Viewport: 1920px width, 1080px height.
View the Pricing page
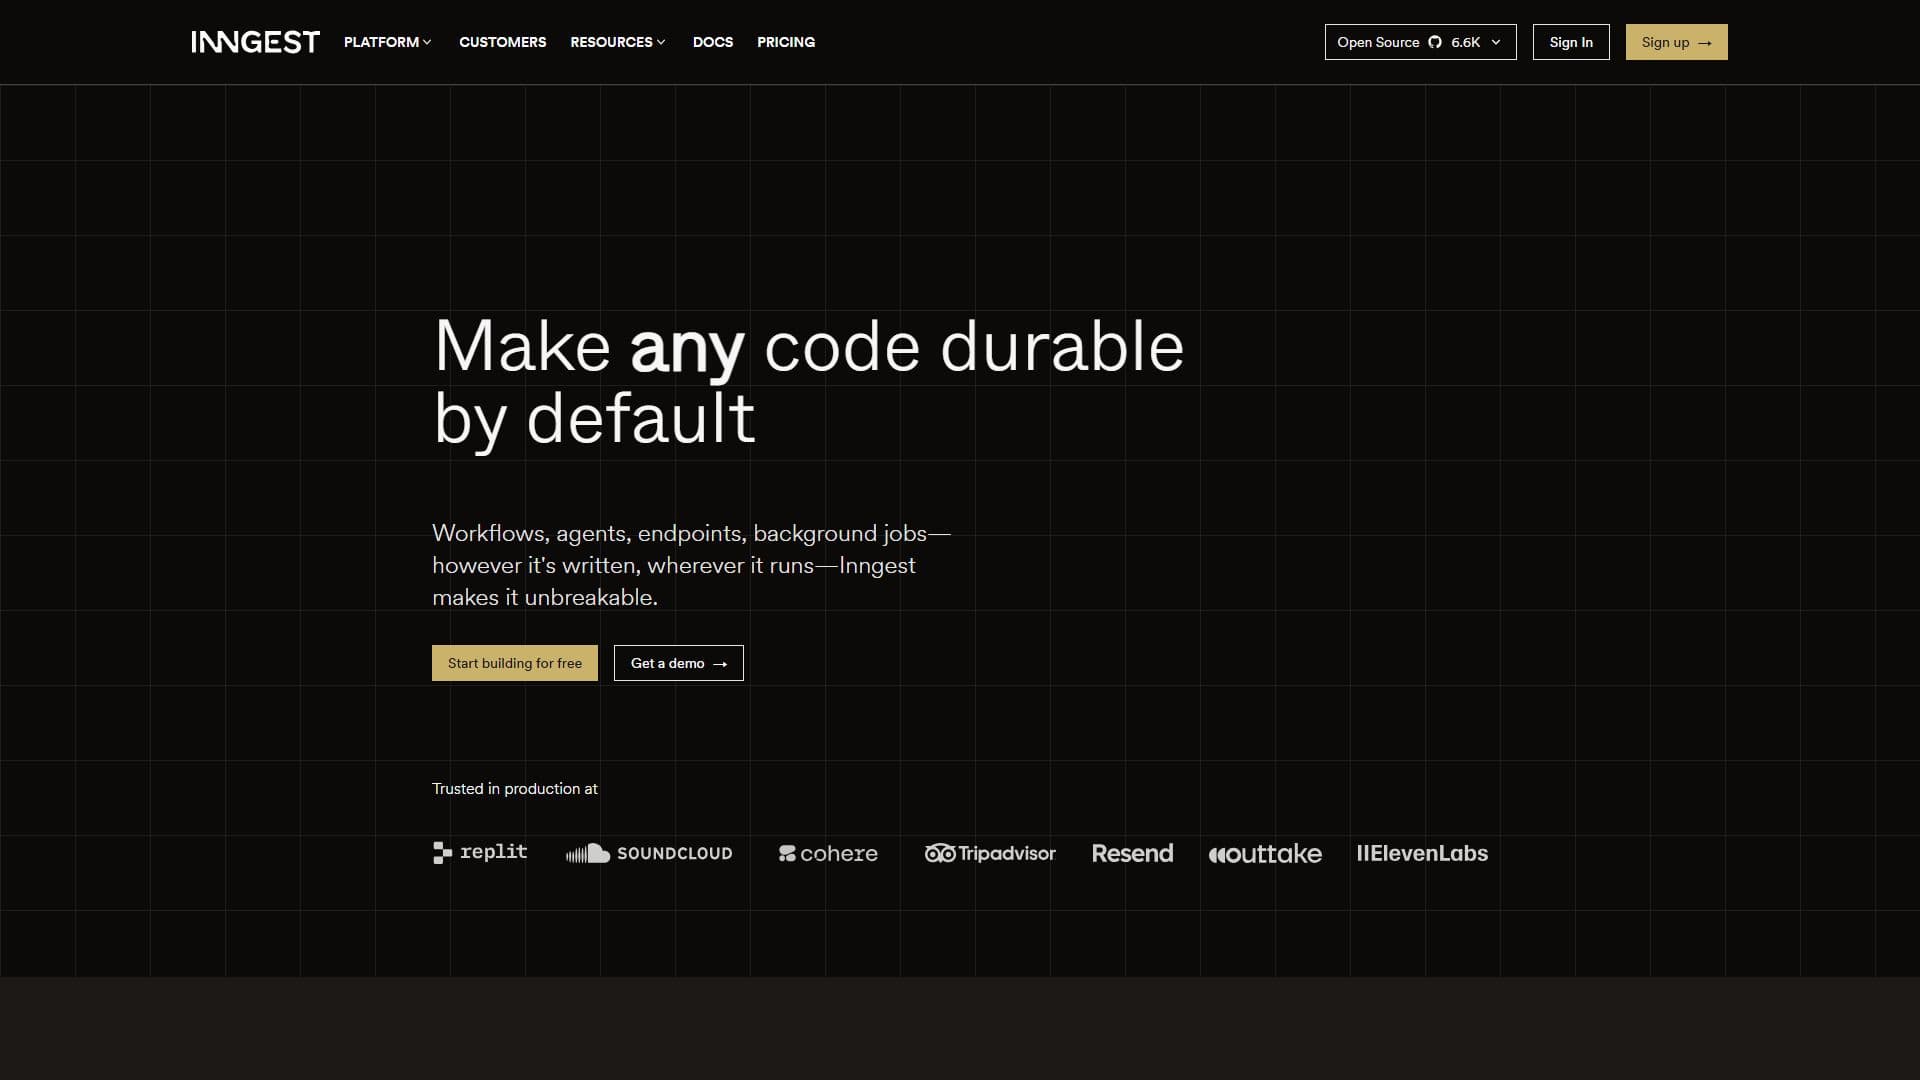click(786, 42)
